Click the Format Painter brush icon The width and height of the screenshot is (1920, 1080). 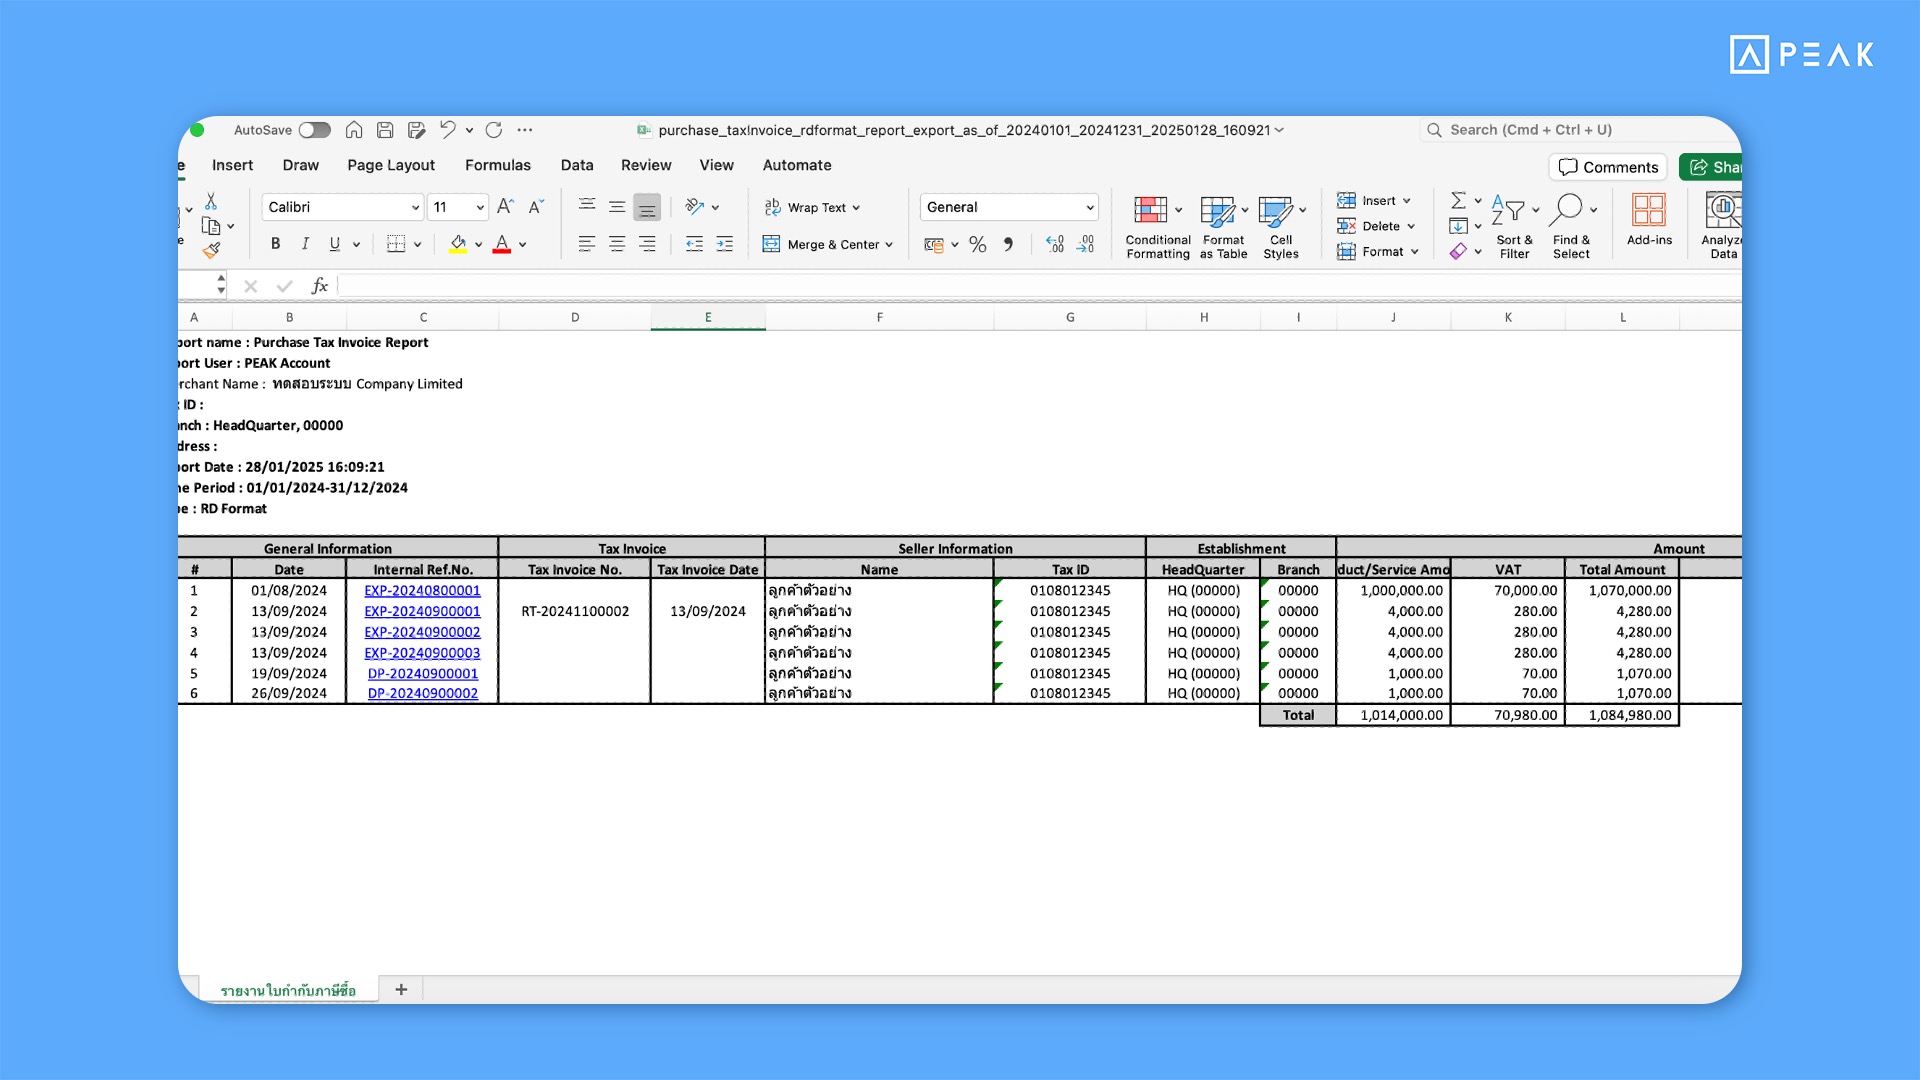pyautogui.click(x=211, y=250)
